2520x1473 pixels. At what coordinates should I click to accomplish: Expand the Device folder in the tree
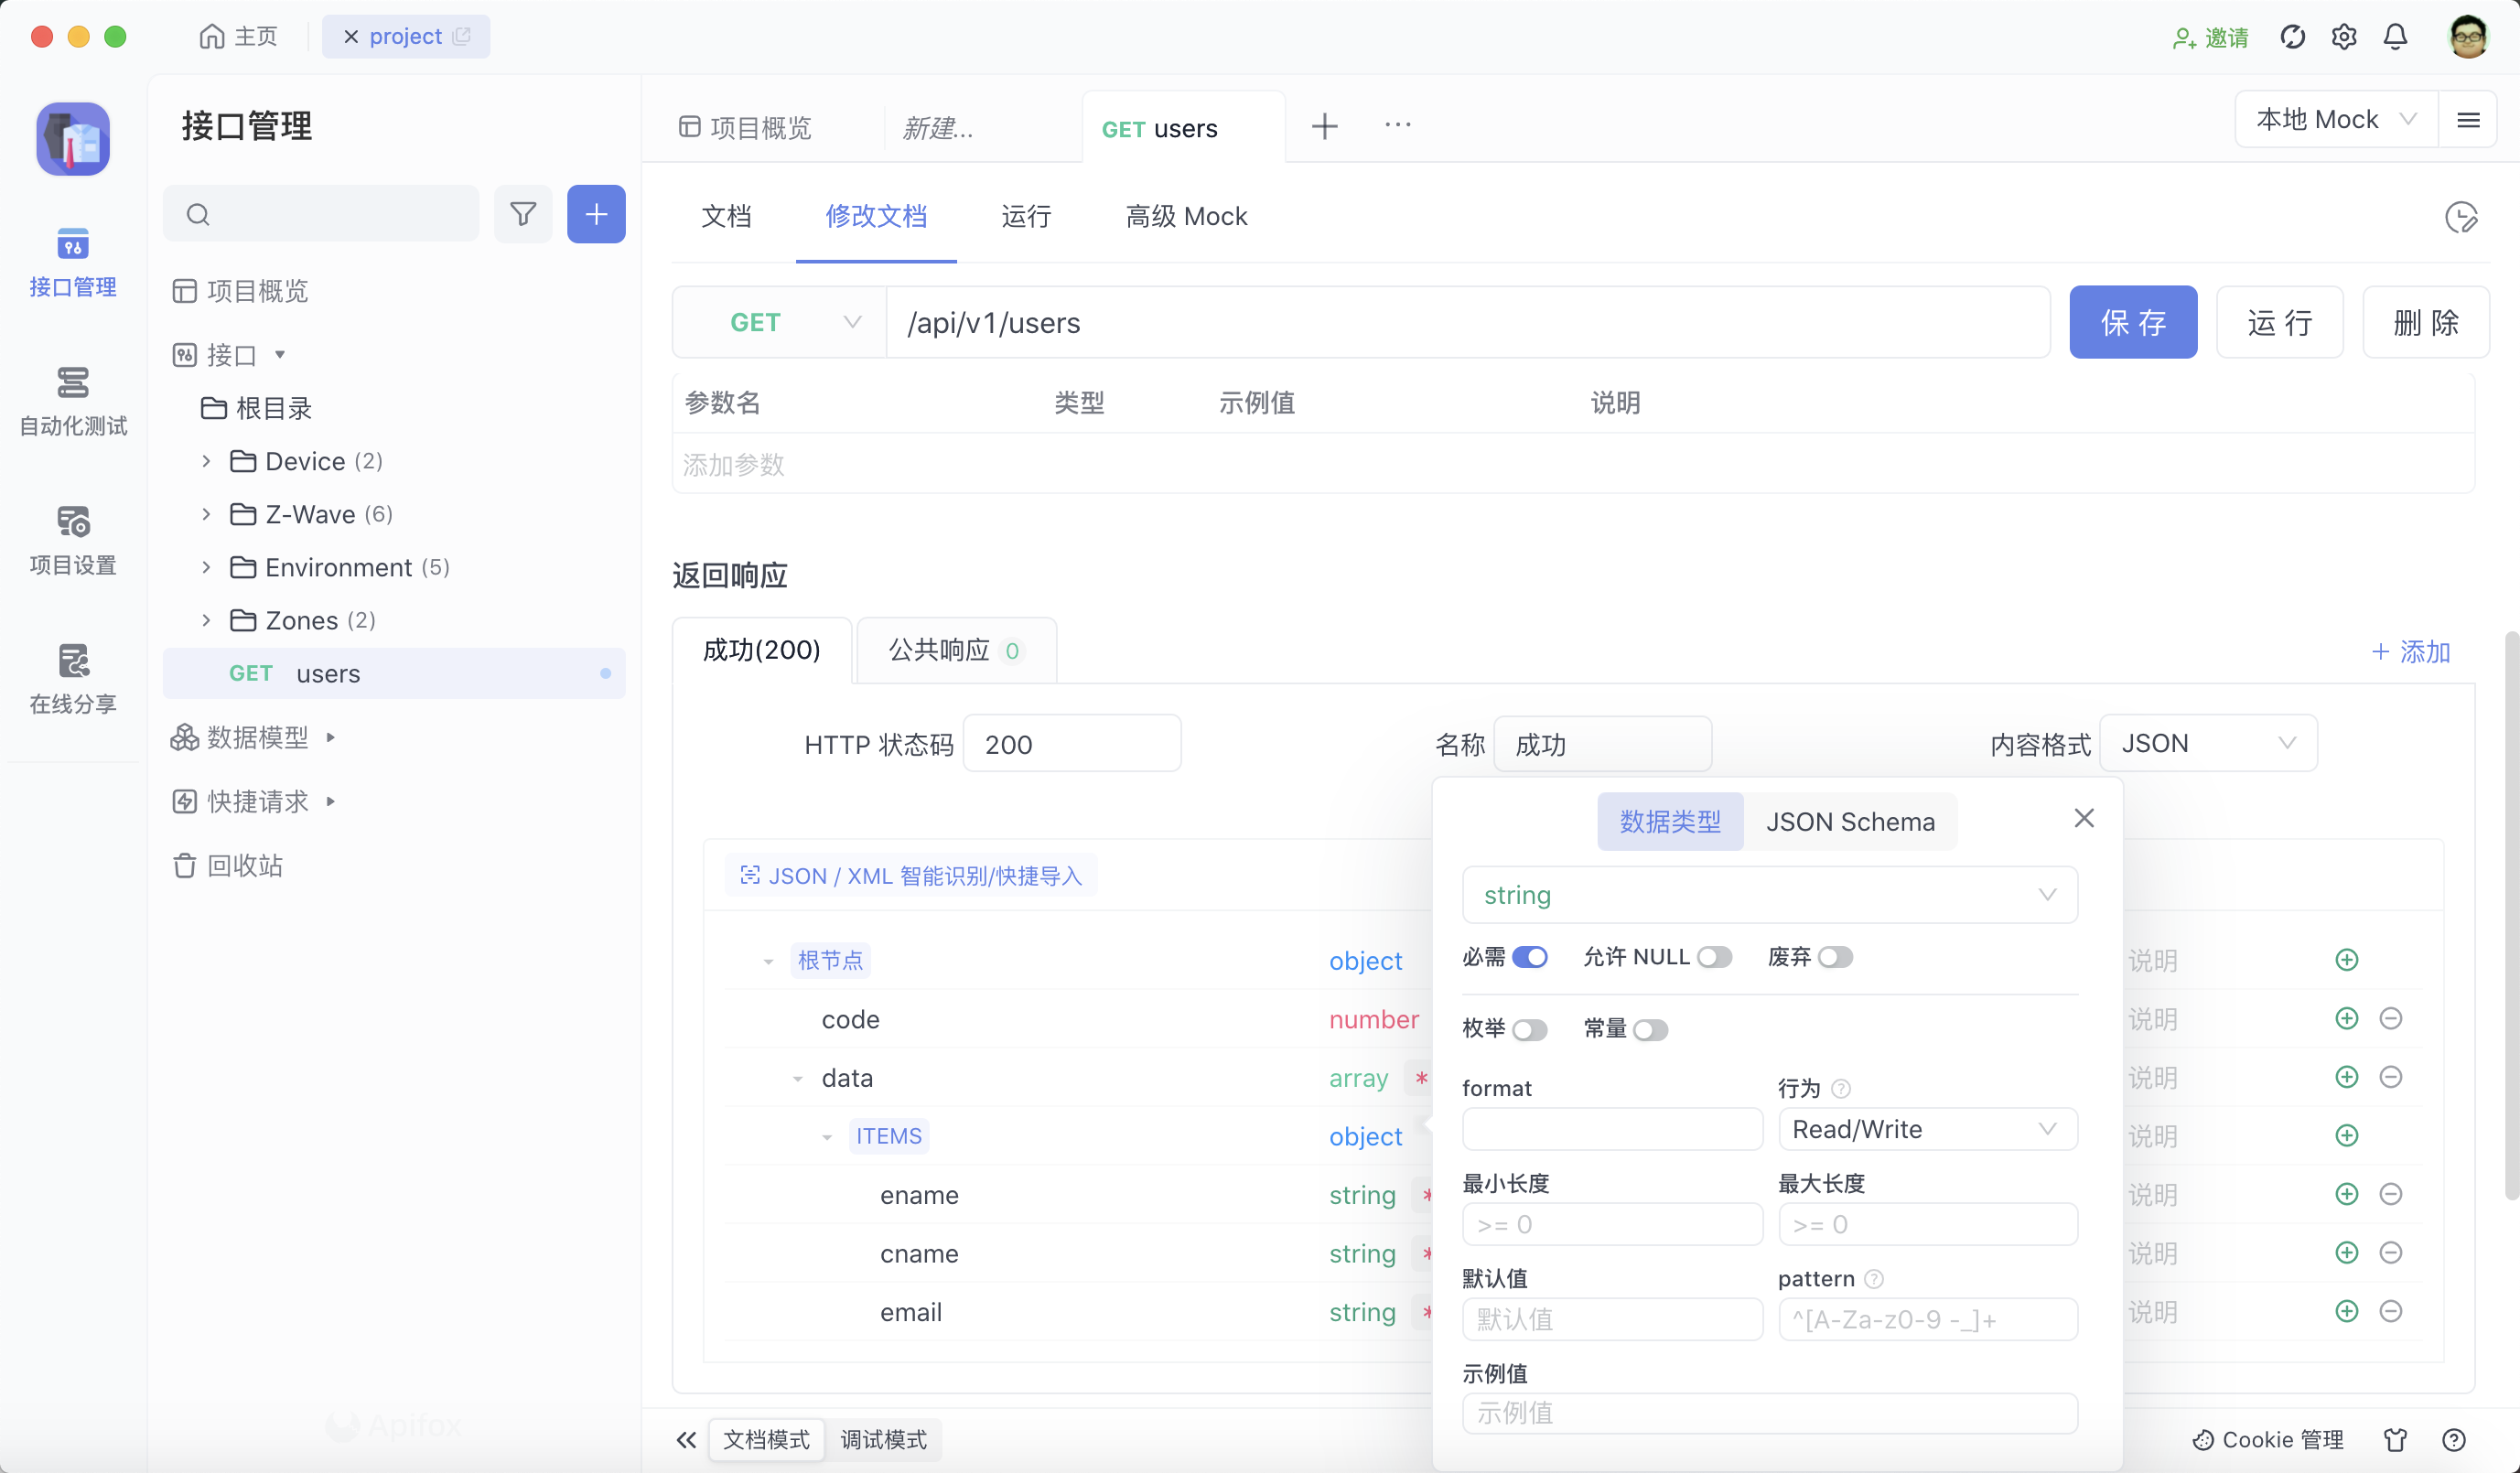pyautogui.click(x=207, y=461)
